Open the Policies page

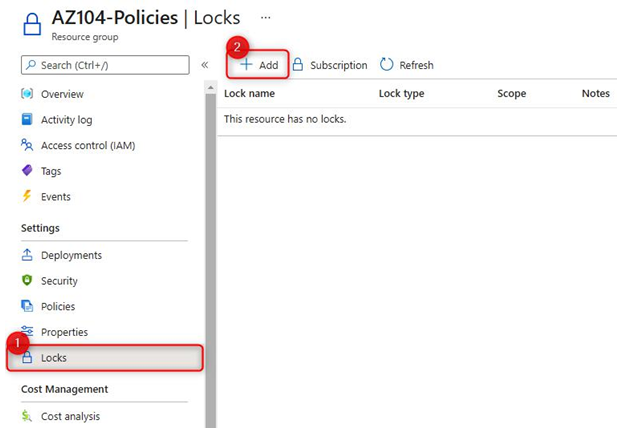coord(58,306)
